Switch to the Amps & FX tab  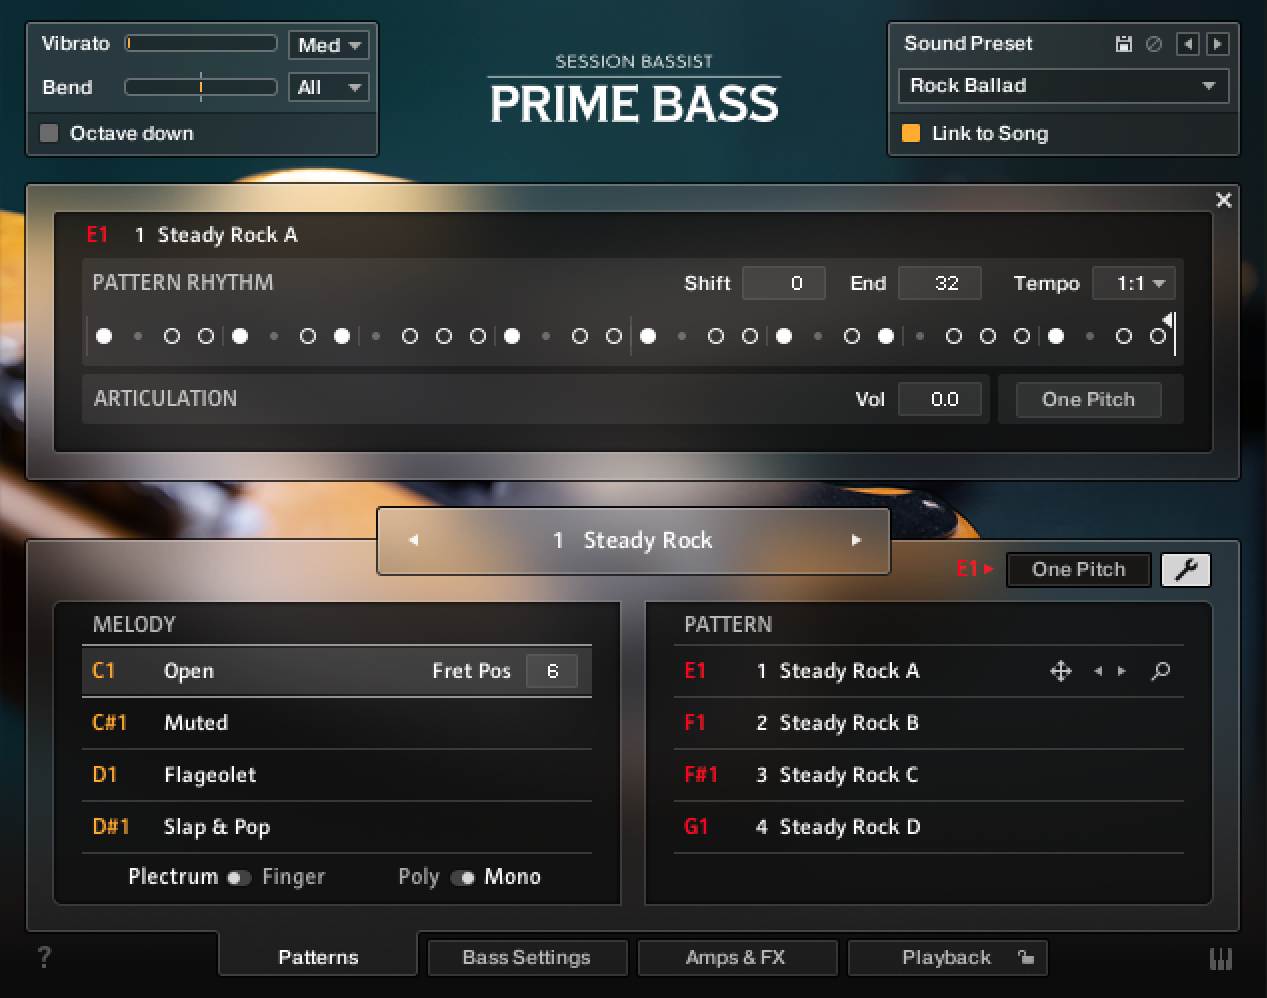[737, 957]
